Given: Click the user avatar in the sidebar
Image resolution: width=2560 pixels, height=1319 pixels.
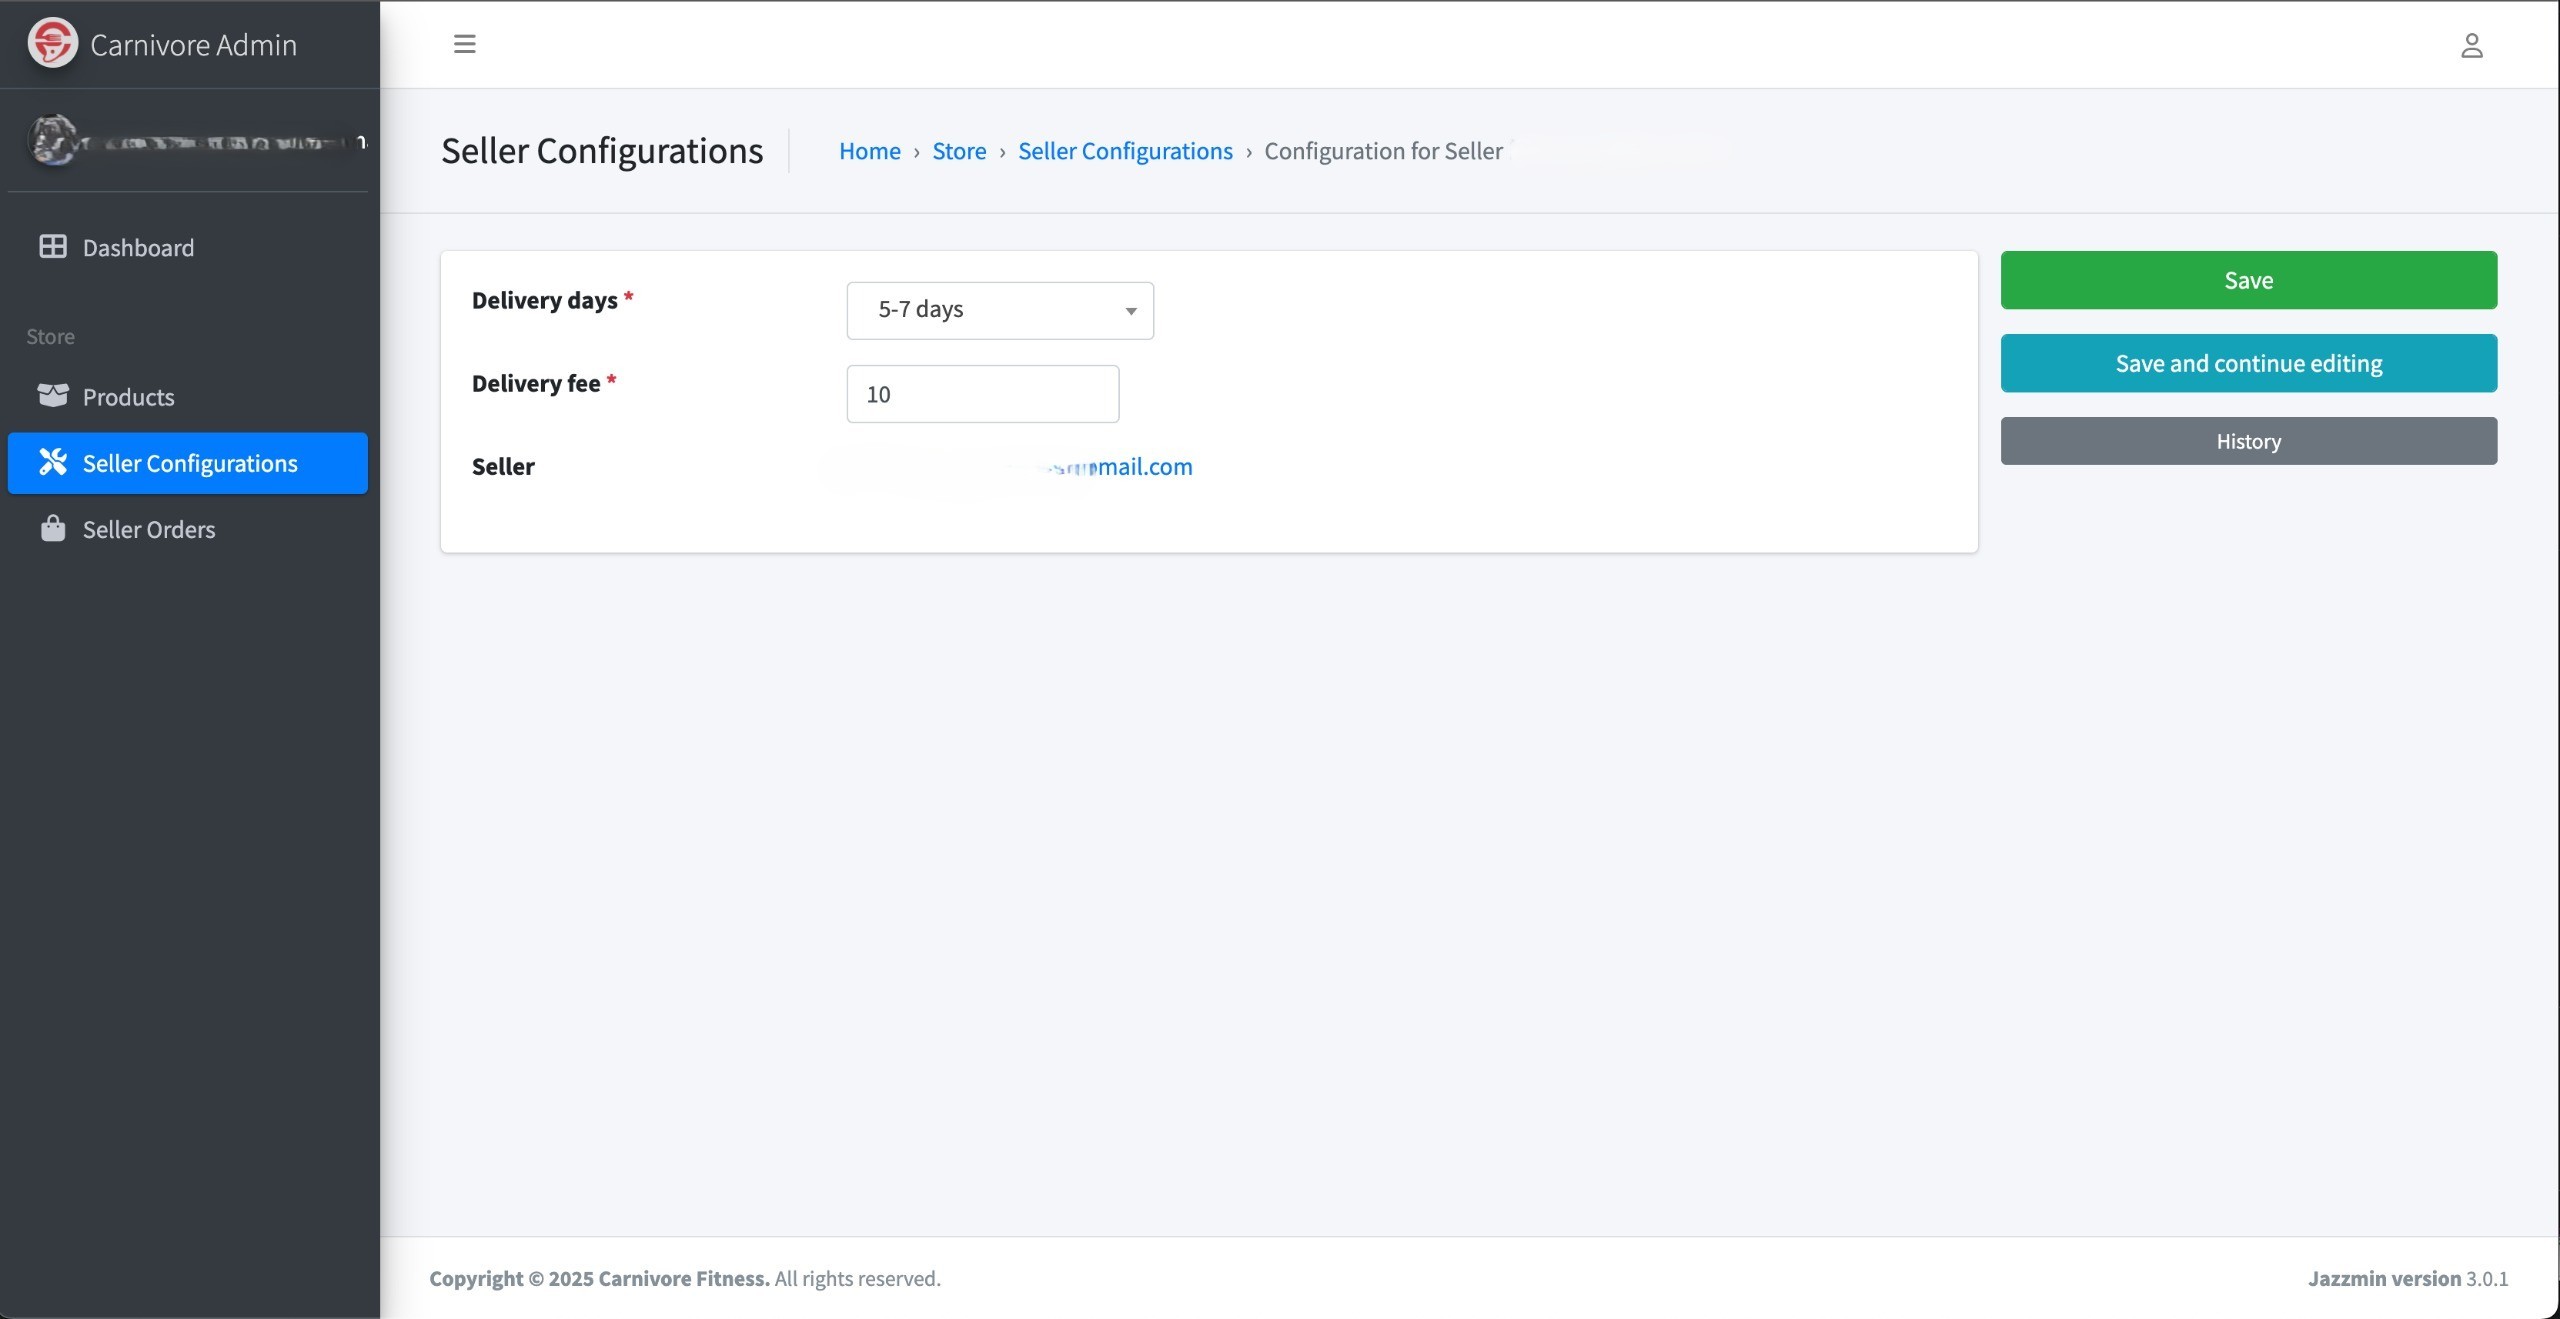Looking at the screenshot, I should (x=53, y=140).
